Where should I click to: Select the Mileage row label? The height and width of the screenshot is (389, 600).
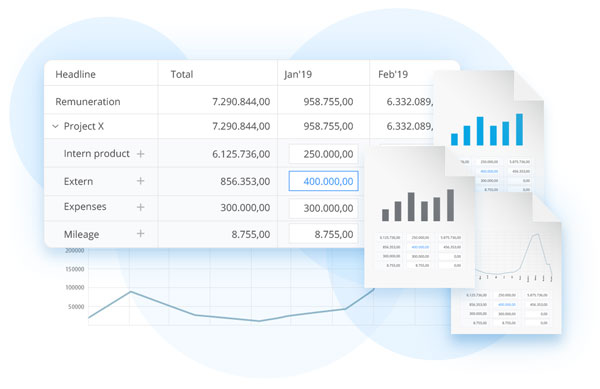point(81,234)
